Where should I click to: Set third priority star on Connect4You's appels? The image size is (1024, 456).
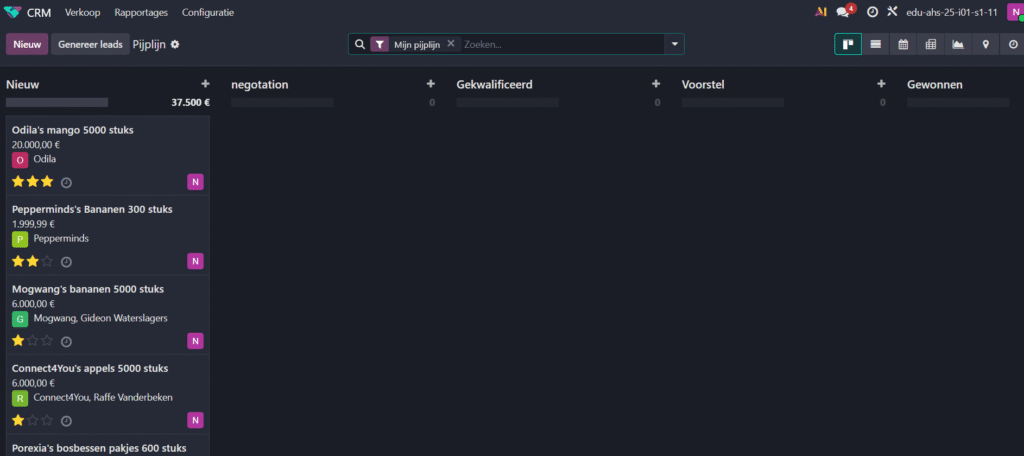tap(47, 420)
